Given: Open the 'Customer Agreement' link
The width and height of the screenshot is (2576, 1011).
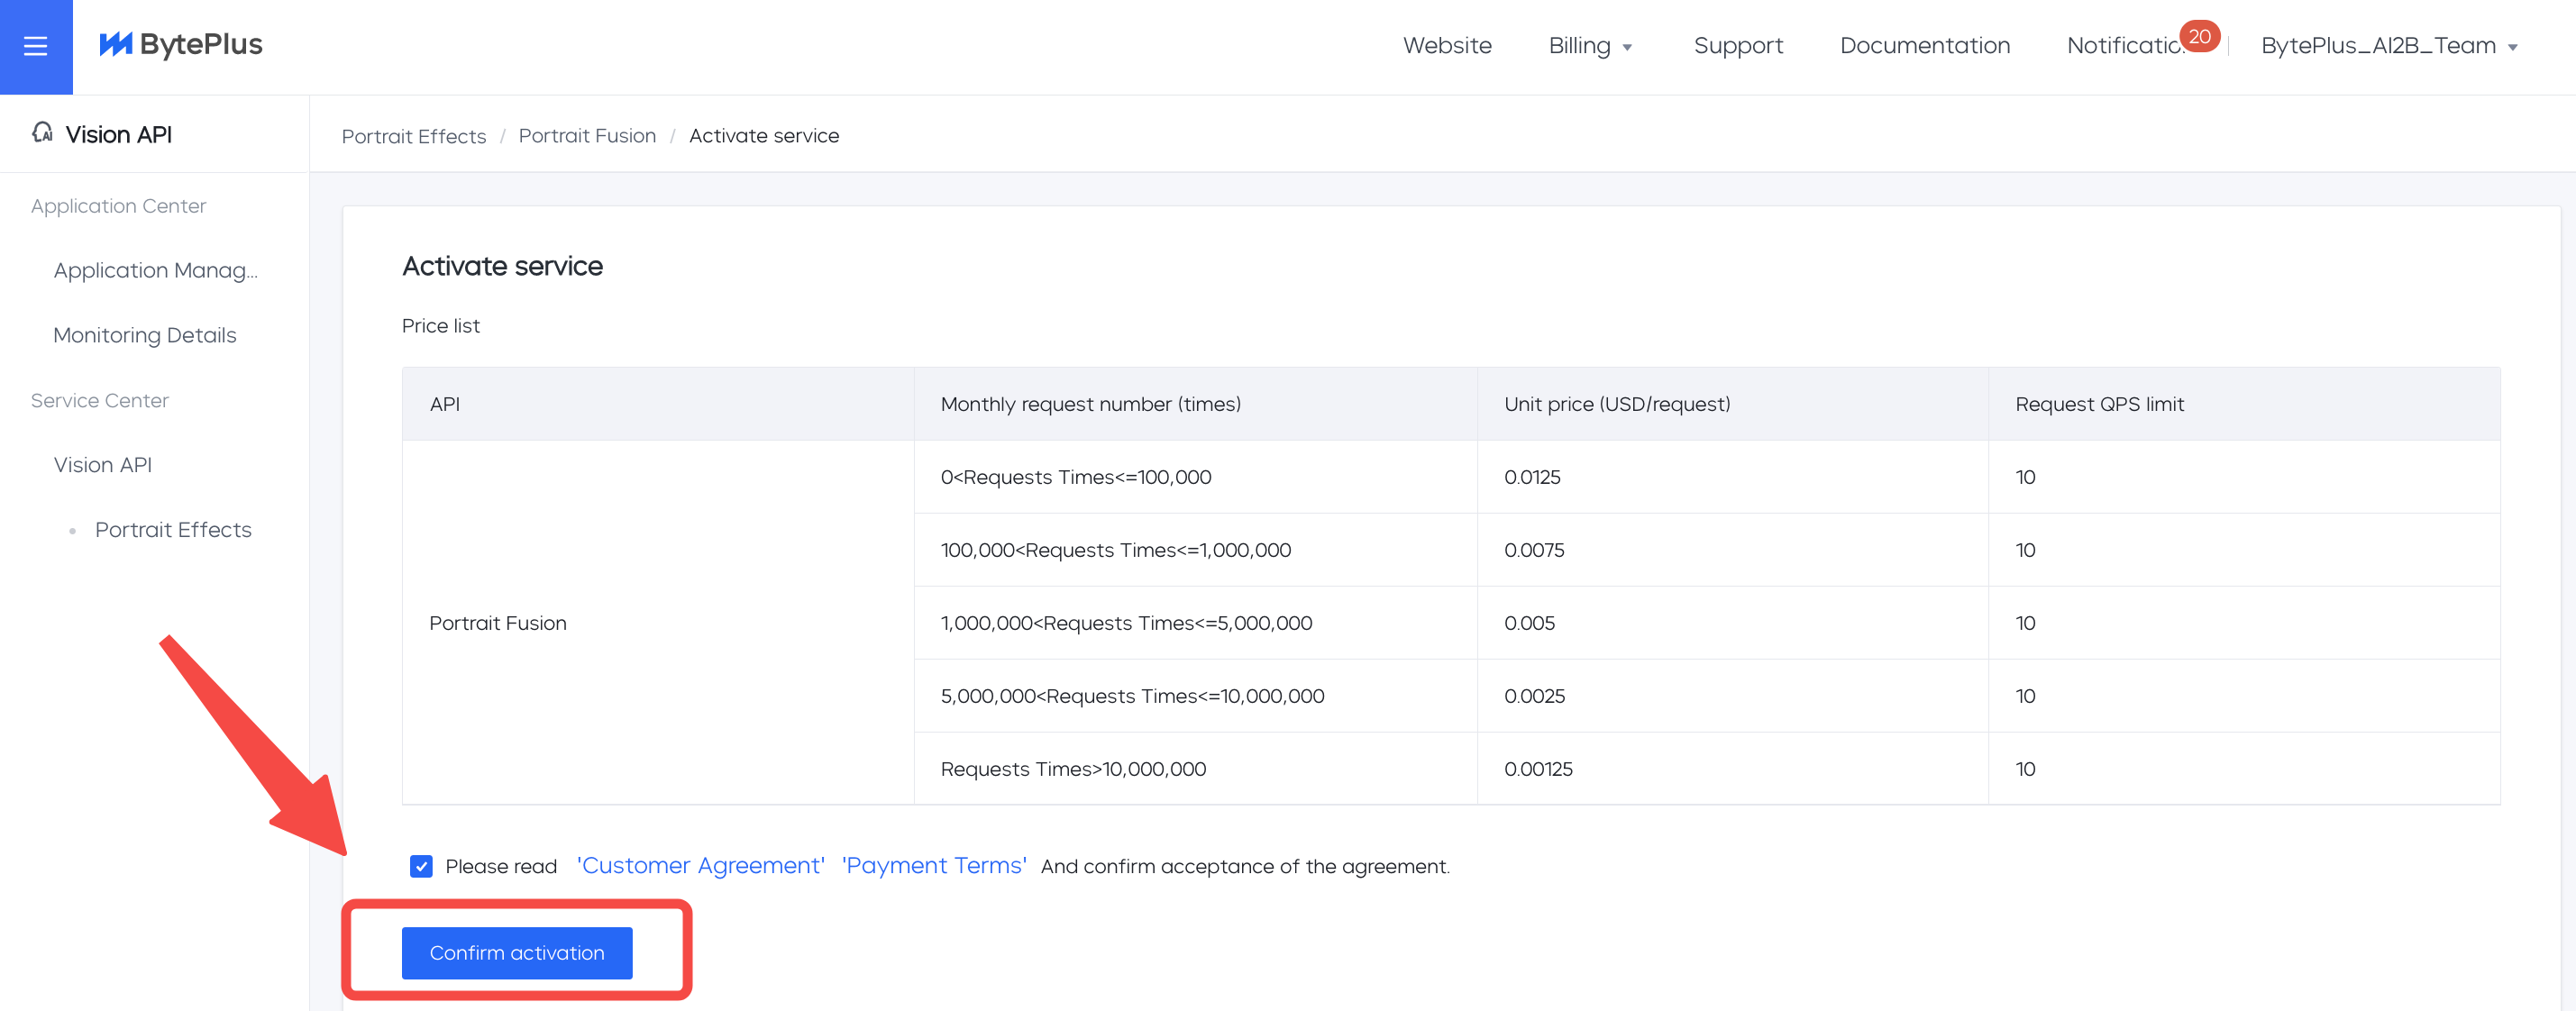Looking at the screenshot, I should [x=700, y=866].
